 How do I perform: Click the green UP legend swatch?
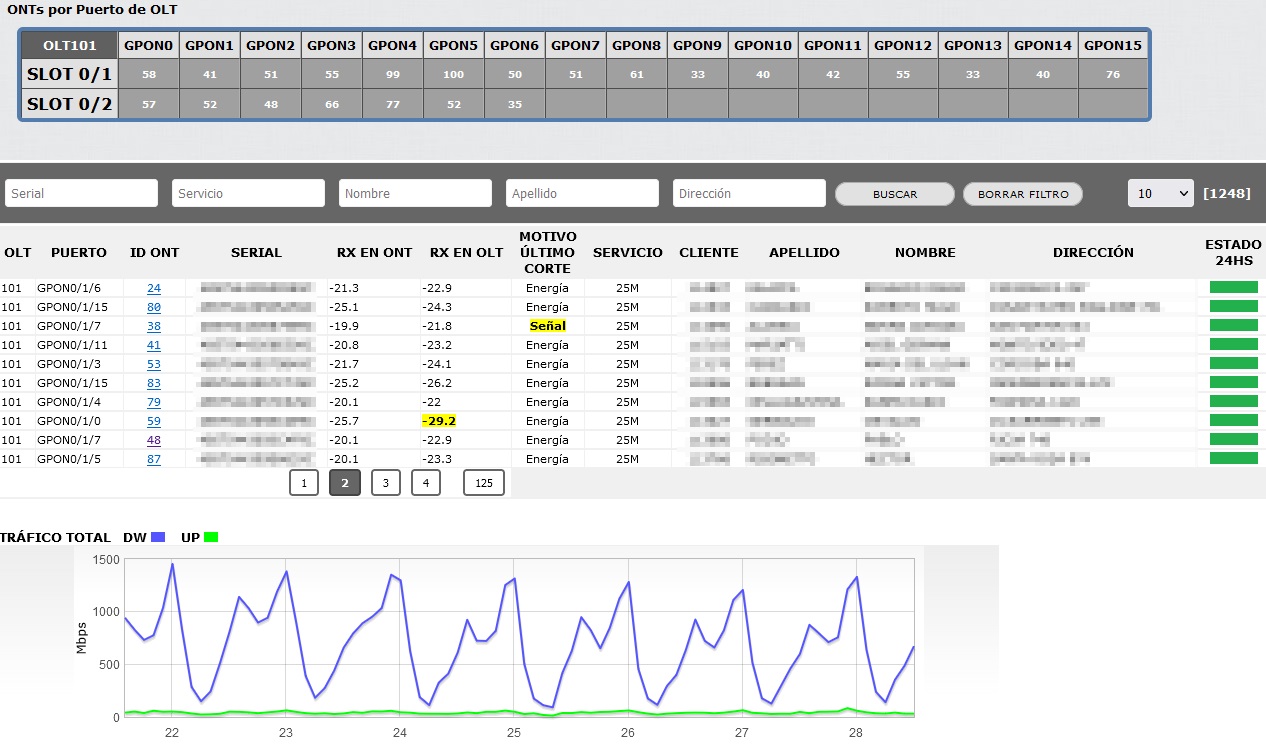(211, 537)
